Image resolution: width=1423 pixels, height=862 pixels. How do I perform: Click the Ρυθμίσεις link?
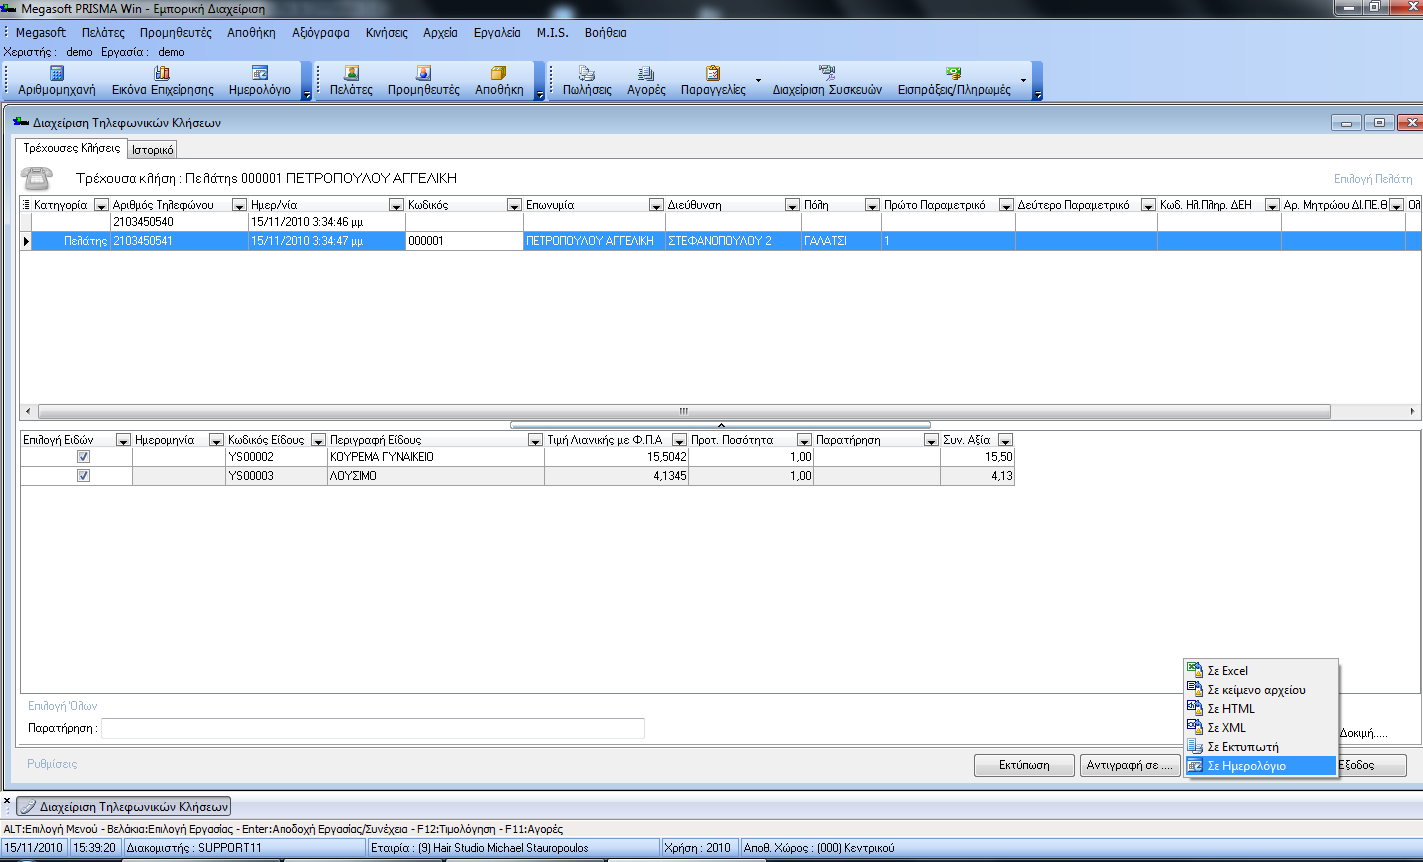tap(52, 764)
